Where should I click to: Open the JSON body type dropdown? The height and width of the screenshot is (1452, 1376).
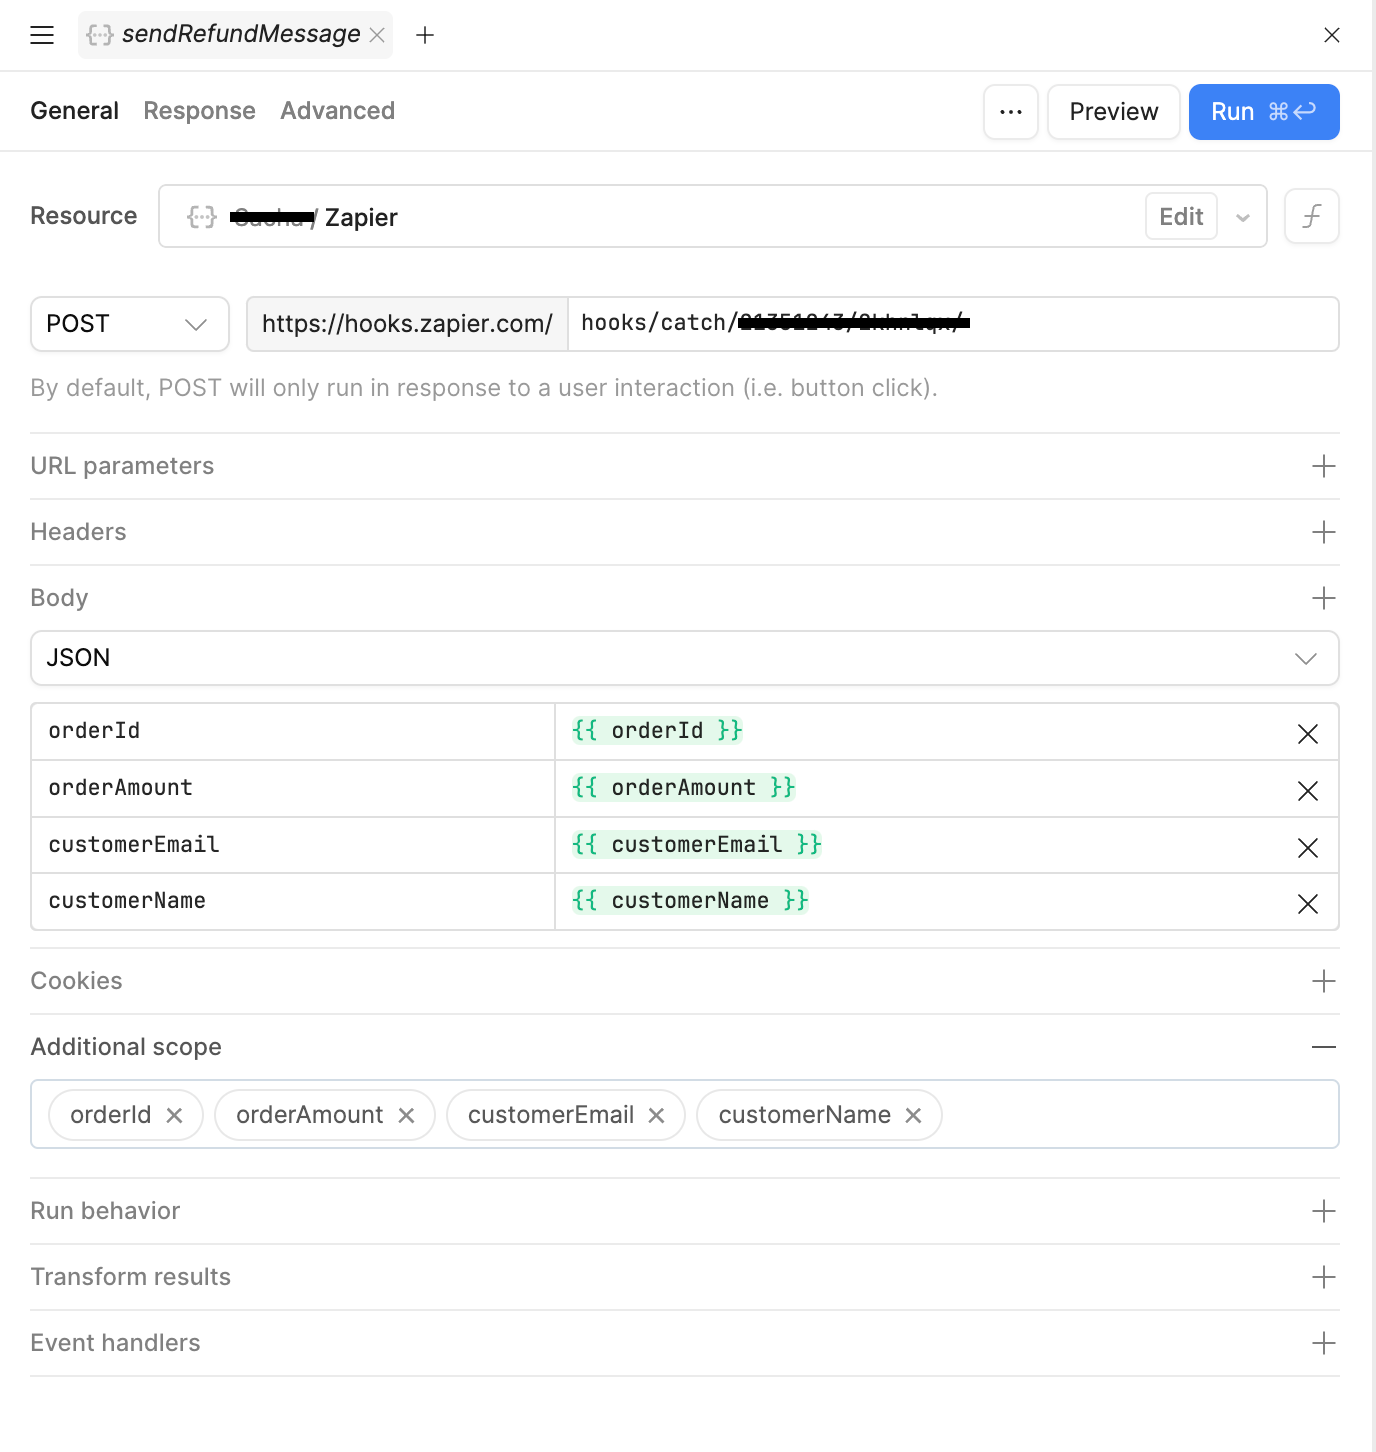coord(685,658)
